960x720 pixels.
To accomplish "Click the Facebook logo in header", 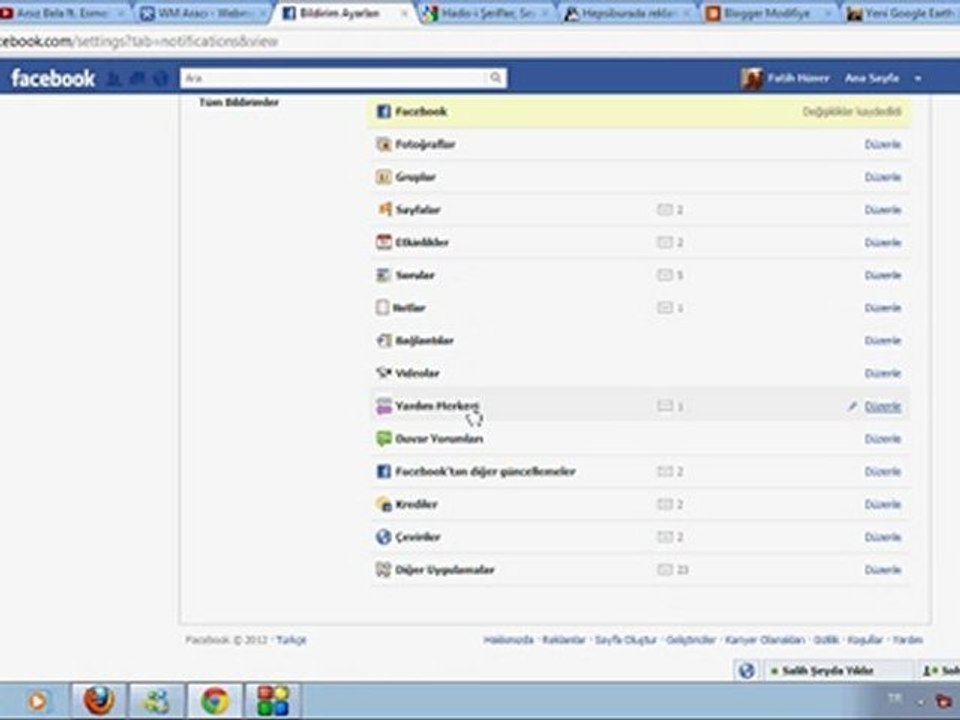I will tap(53, 78).
